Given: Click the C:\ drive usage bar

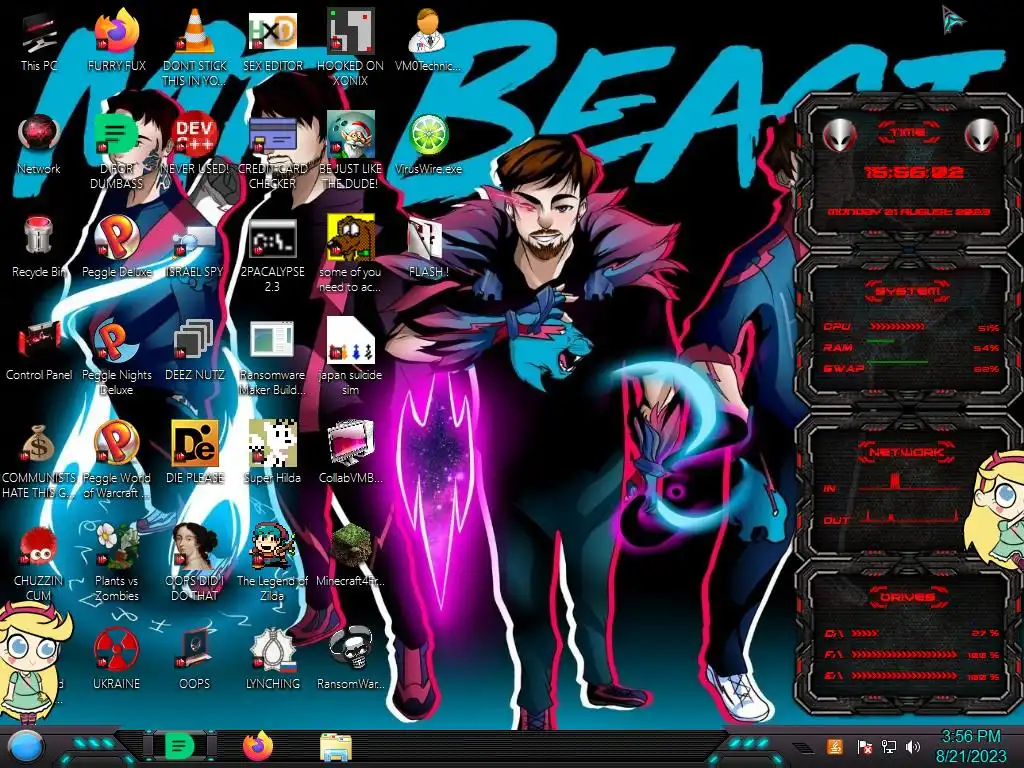Looking at the screenshot, I should pos(865,633).
